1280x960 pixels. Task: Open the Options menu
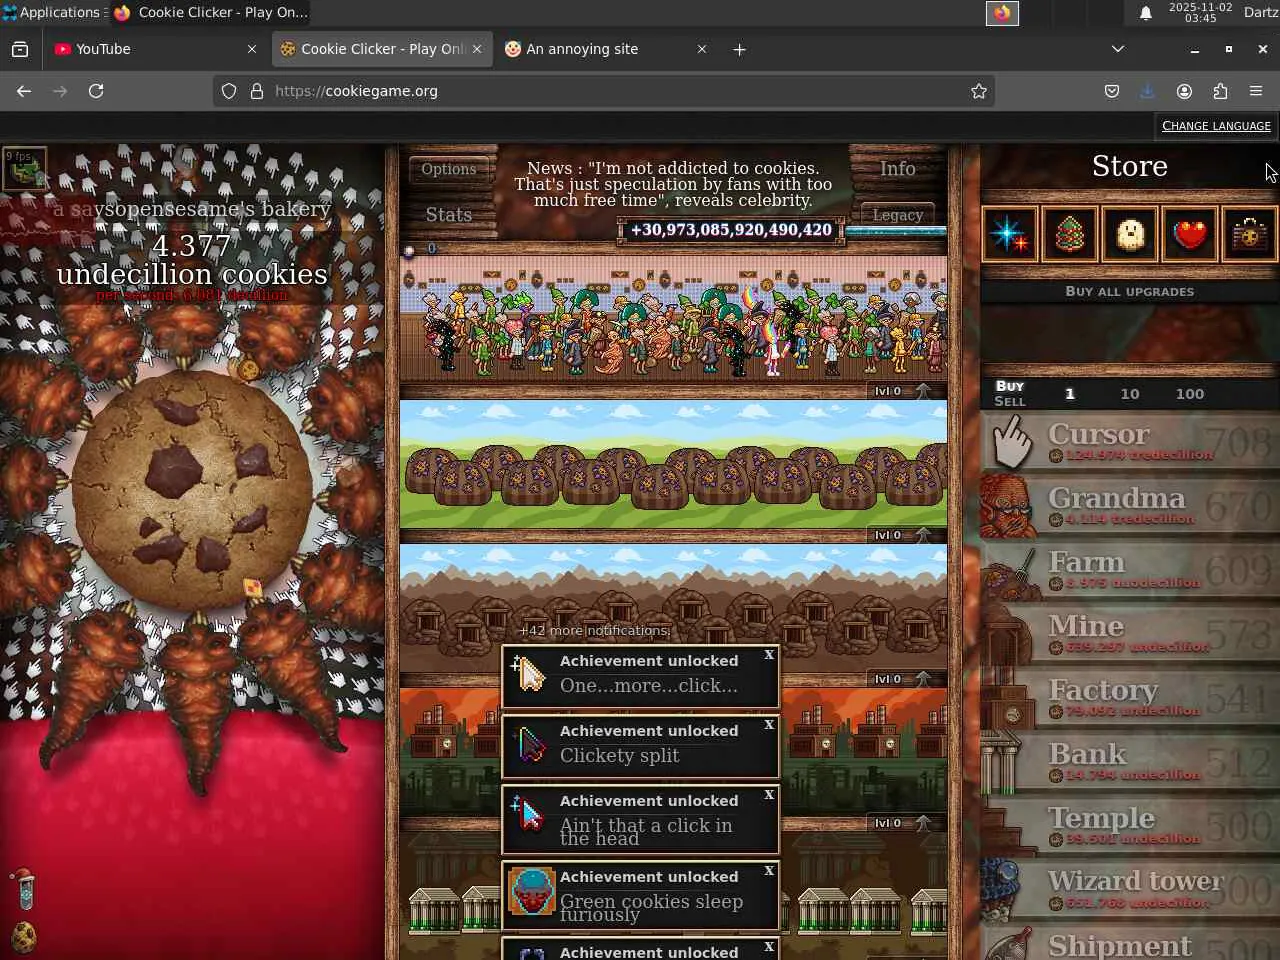449,169
